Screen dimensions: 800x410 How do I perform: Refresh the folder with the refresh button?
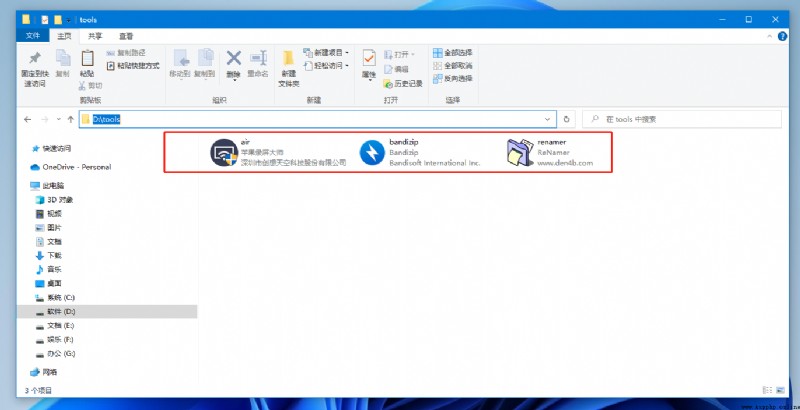(x=566, y=119)
